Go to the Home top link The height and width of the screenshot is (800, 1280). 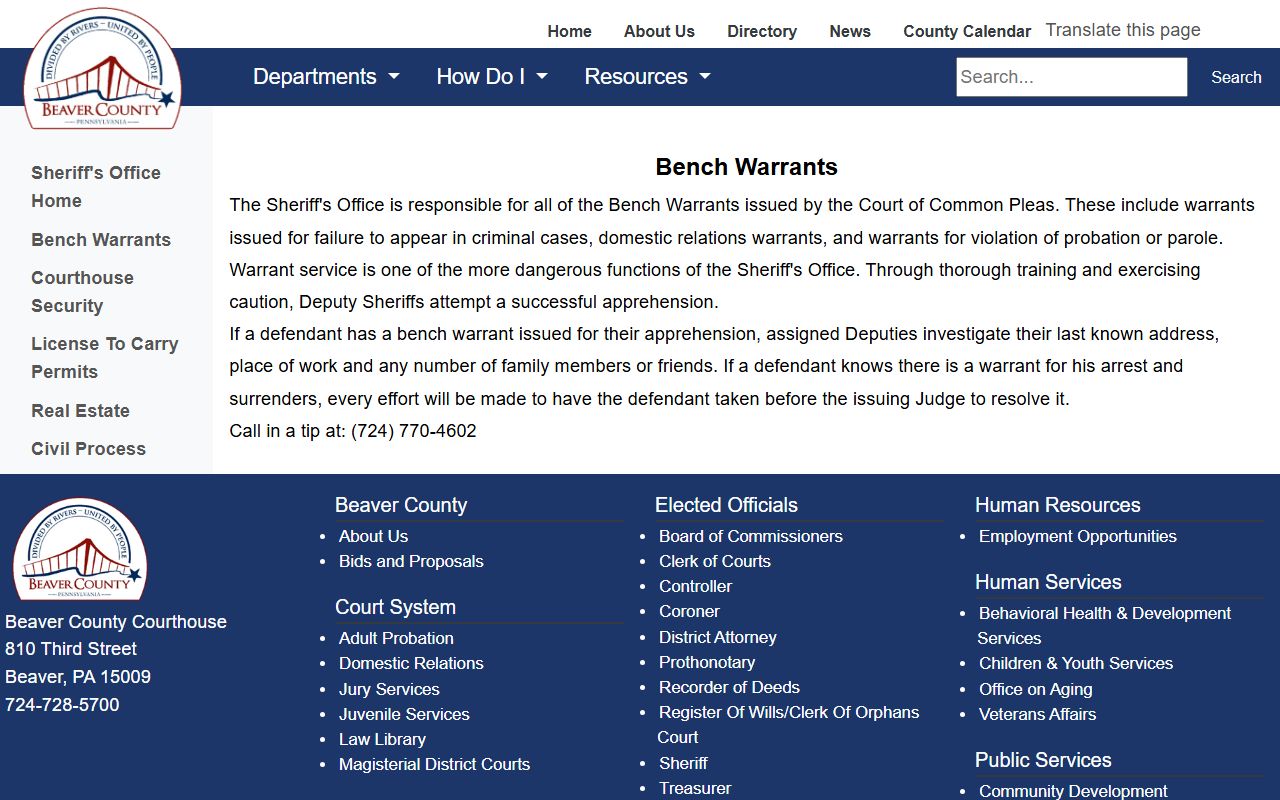[569, 31]
